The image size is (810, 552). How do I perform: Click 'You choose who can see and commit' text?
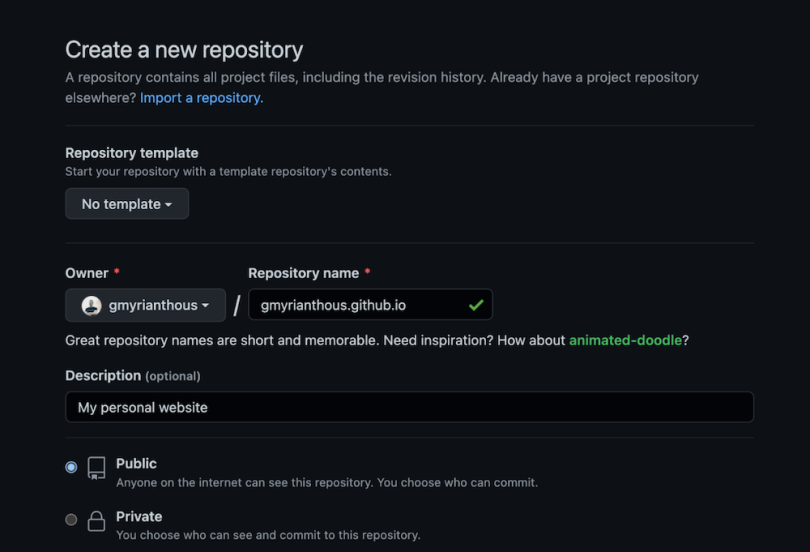(x=268, y=535)
